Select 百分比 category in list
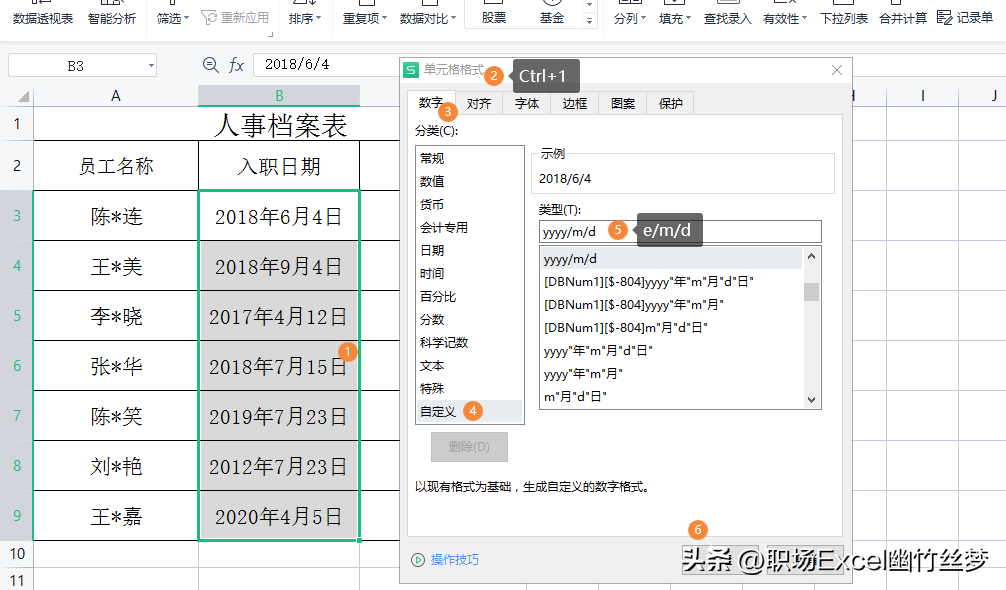 click(470, 296)
